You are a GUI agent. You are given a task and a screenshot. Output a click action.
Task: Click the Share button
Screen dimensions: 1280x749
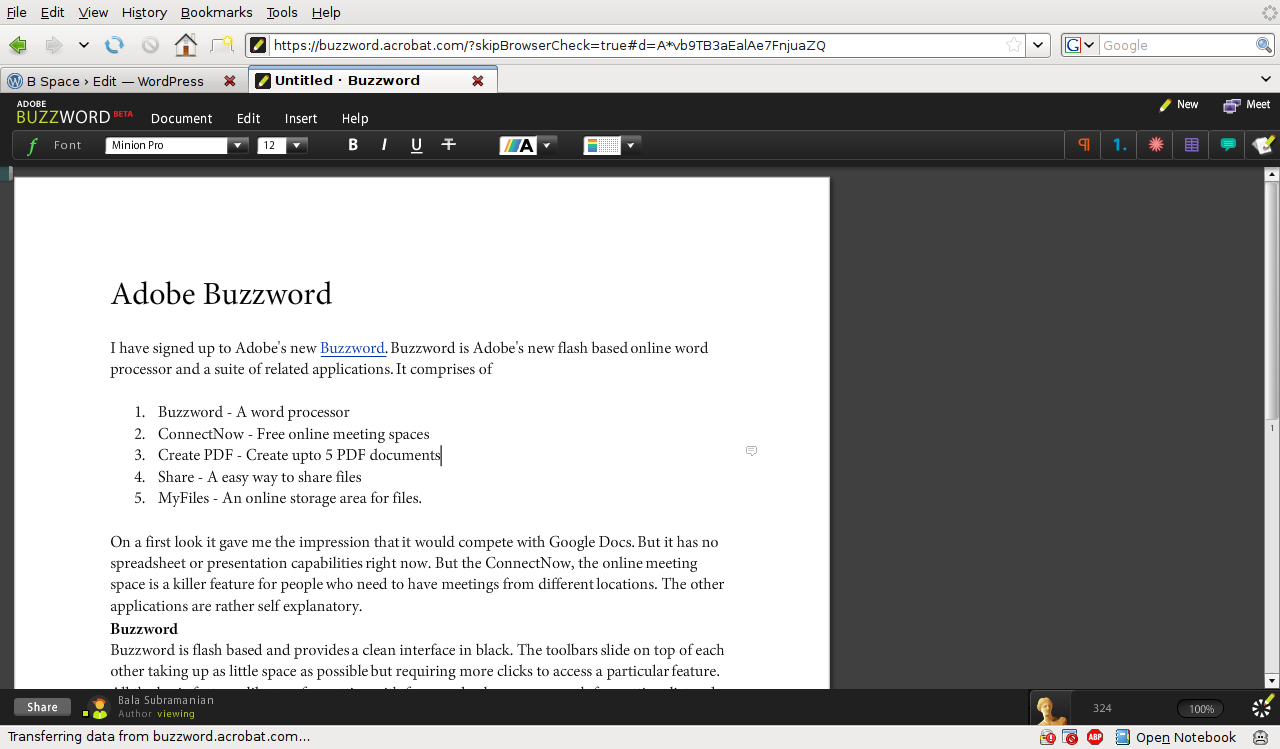coord(42,707)
